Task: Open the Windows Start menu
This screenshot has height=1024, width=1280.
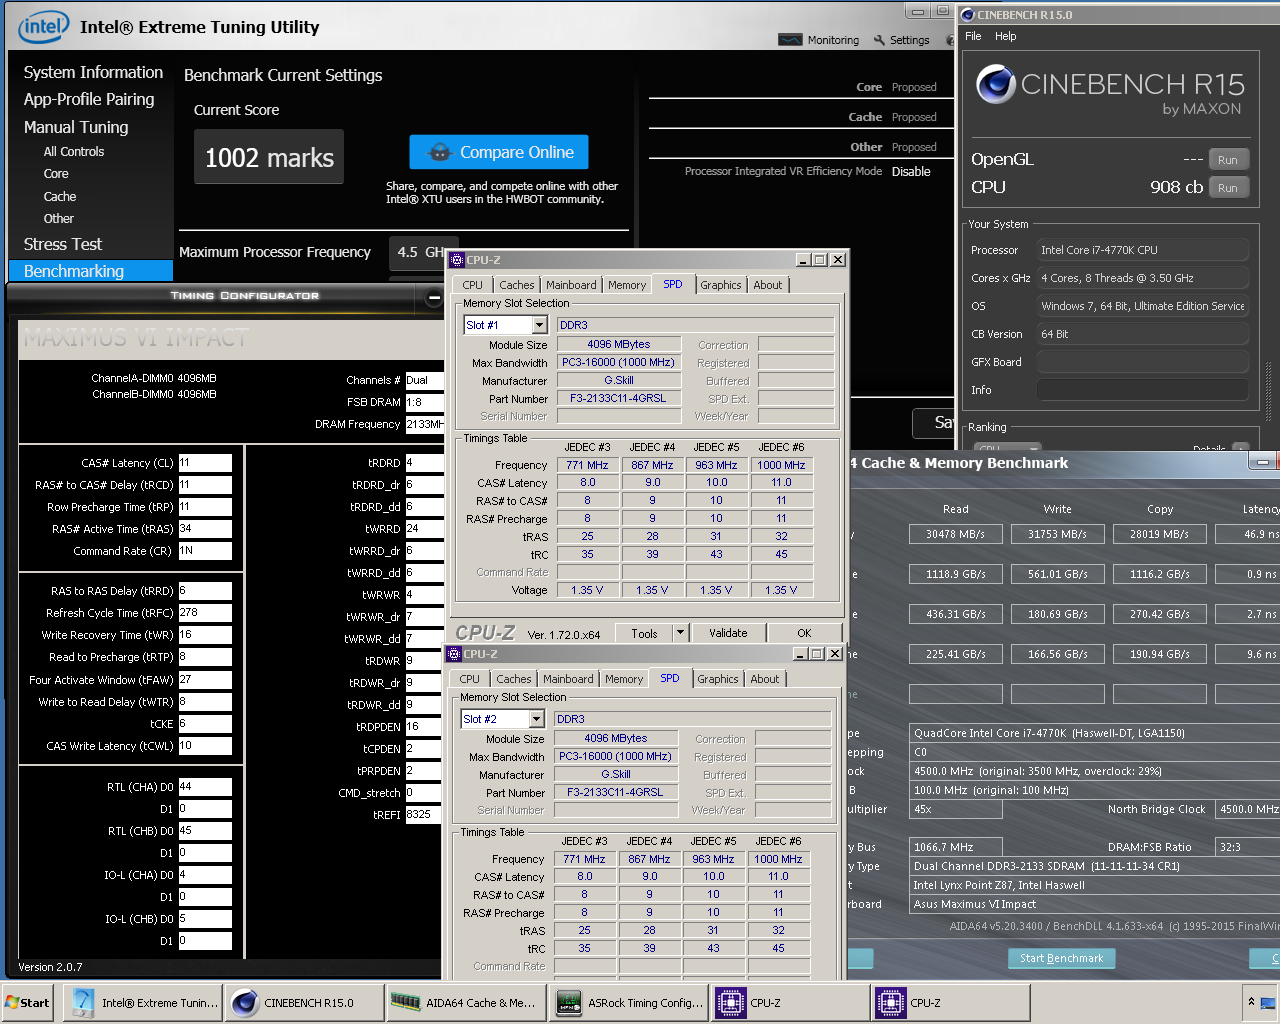Action: coord(28,1003)
